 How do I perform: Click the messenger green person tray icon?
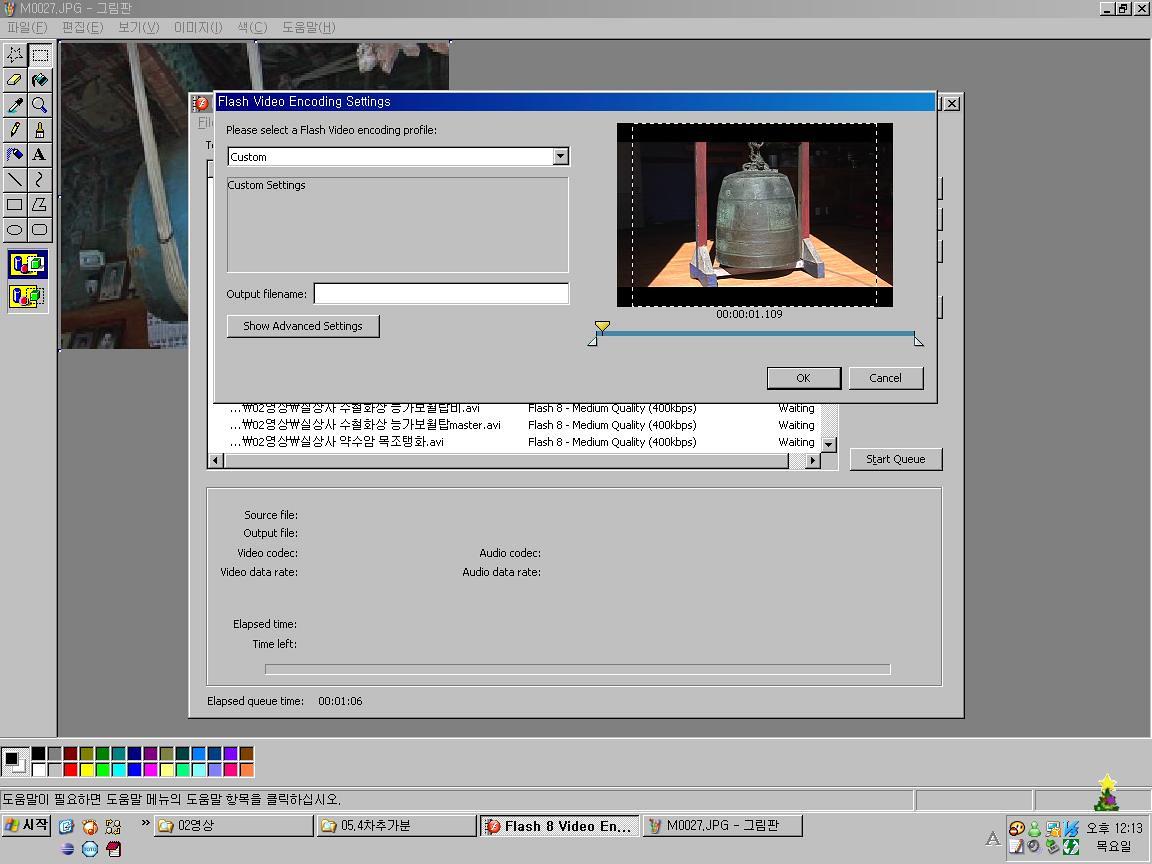tap(1034, 829)
